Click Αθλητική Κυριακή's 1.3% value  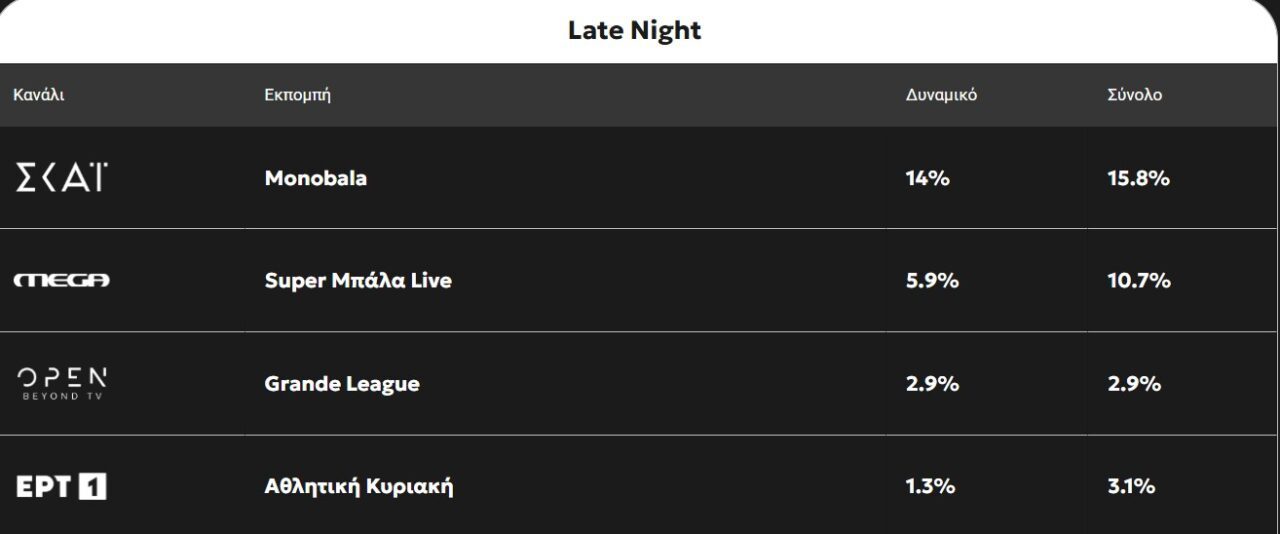(930, 487)
